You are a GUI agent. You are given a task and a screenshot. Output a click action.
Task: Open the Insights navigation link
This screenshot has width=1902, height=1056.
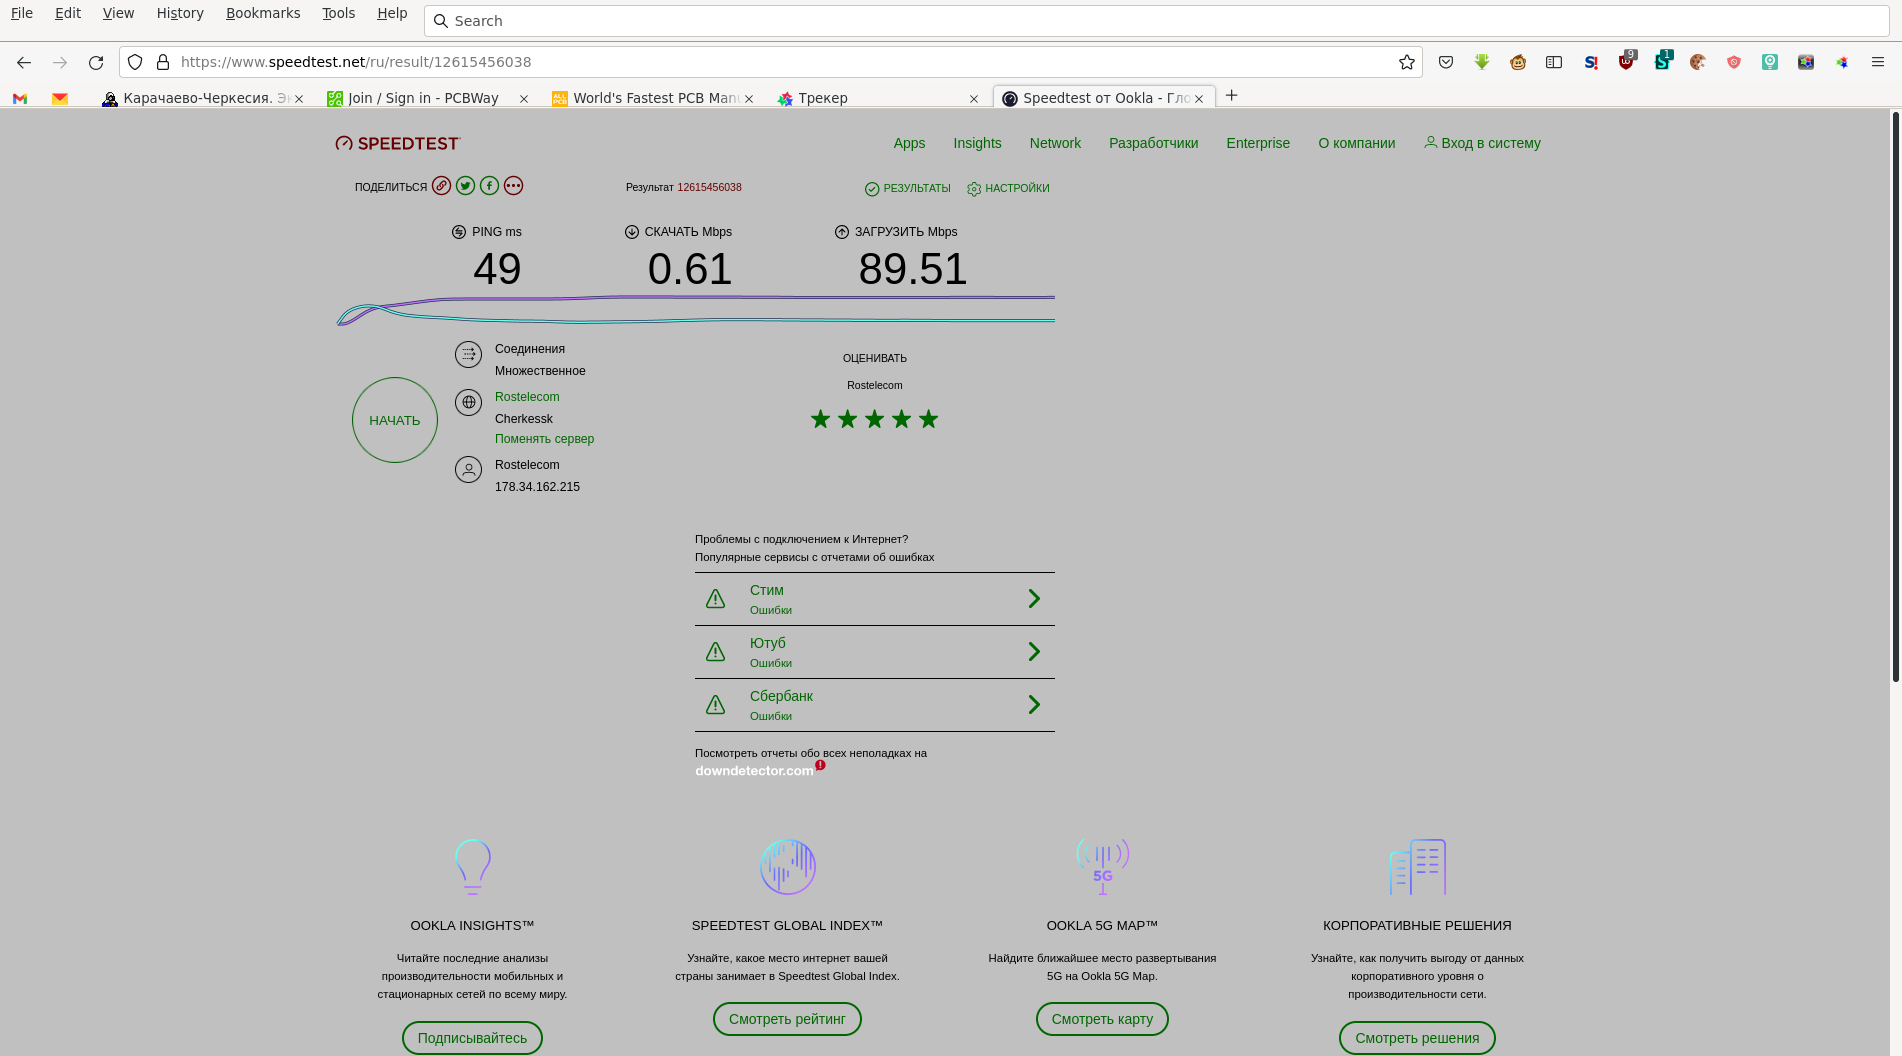click(x=977, y=143)
